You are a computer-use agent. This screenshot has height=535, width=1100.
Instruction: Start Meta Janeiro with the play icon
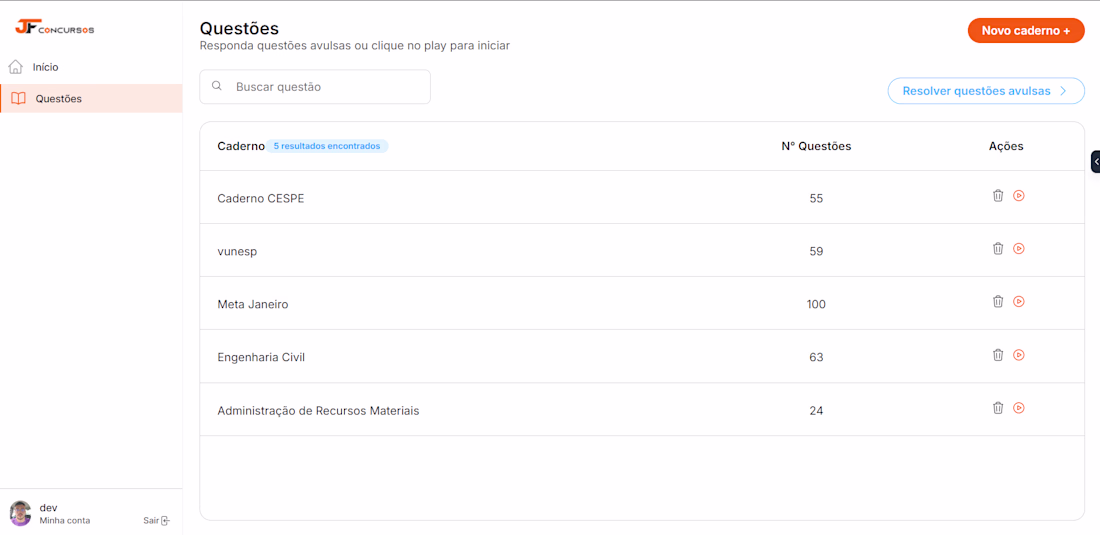tap(1019, 302)
